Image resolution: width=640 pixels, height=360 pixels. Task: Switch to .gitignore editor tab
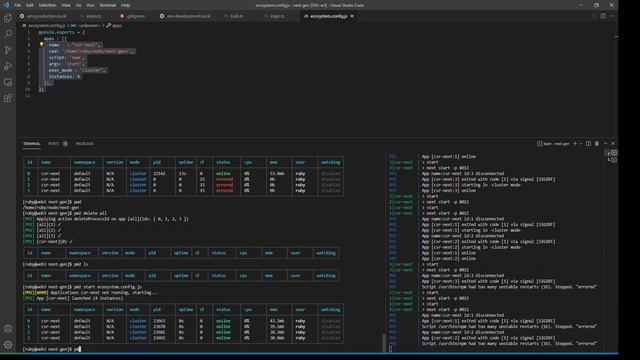coord(133,16)
